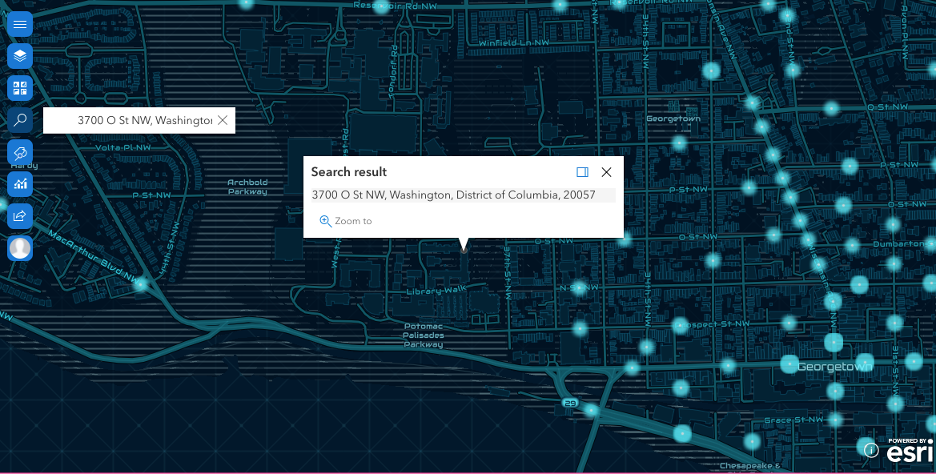Click the Library Walk map label
936x474 pixels.
click(436, 291)
